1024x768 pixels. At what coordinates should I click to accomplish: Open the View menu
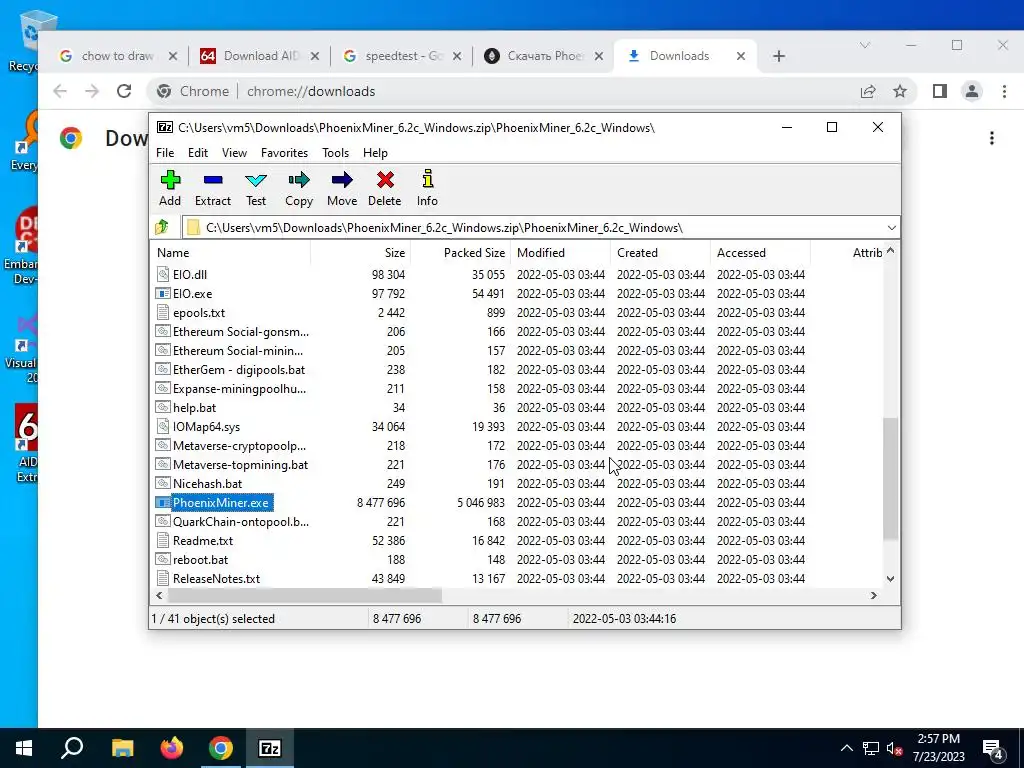coord(234,153)
